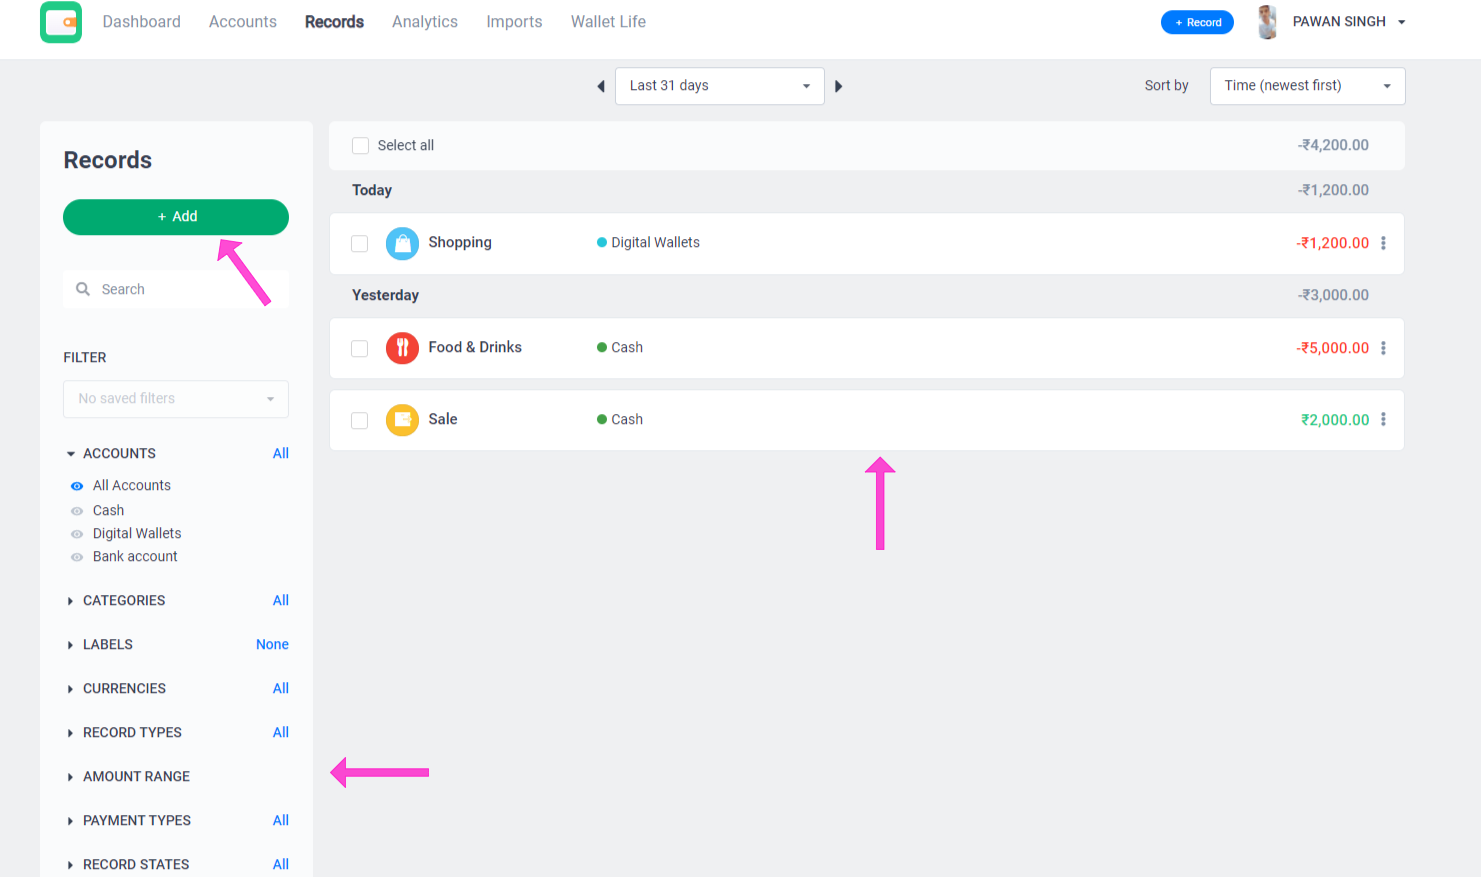Click the Wallet app logo icon

coord(61,22)
